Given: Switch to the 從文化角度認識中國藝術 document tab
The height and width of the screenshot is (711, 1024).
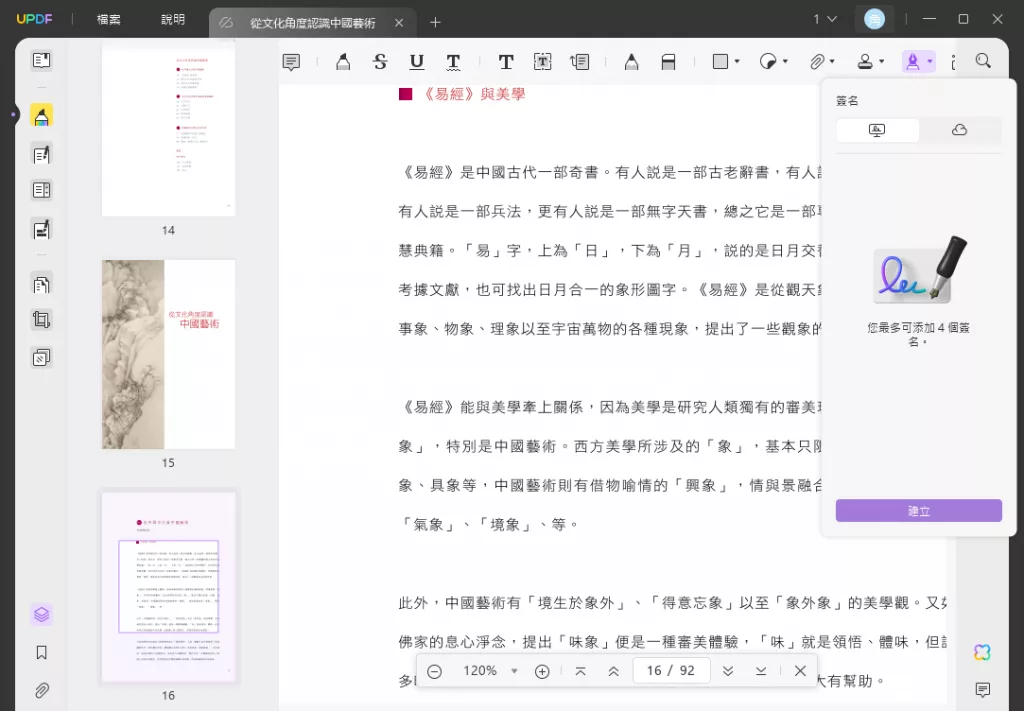Looking at the screenshot, I should [x=313, y=23].
